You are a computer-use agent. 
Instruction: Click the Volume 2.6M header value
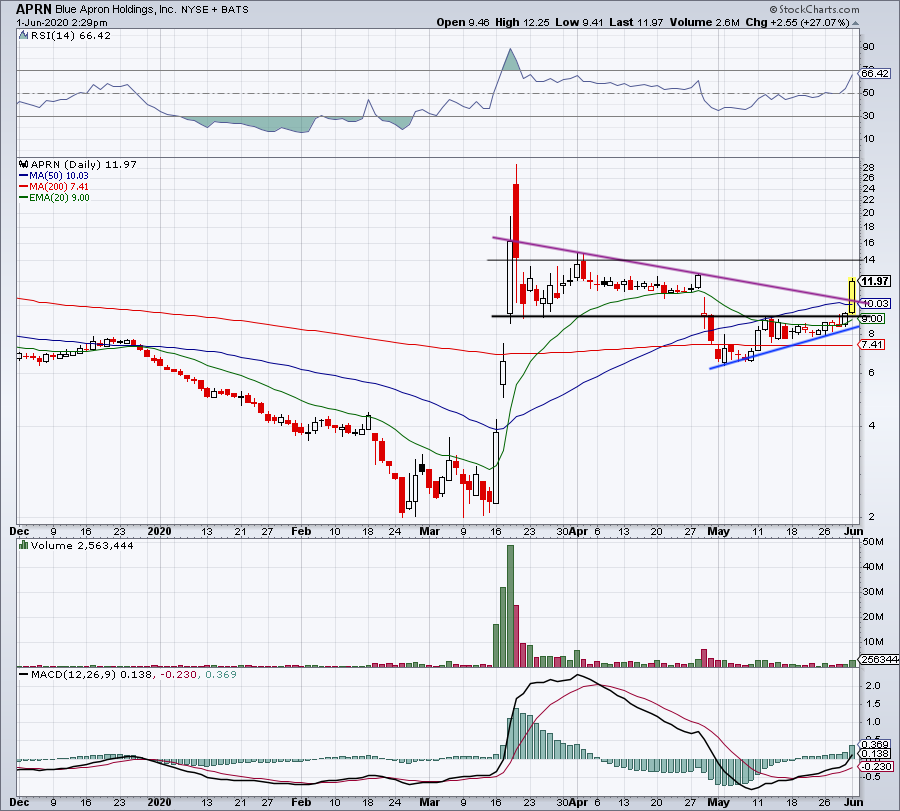(x=704, y=22)
